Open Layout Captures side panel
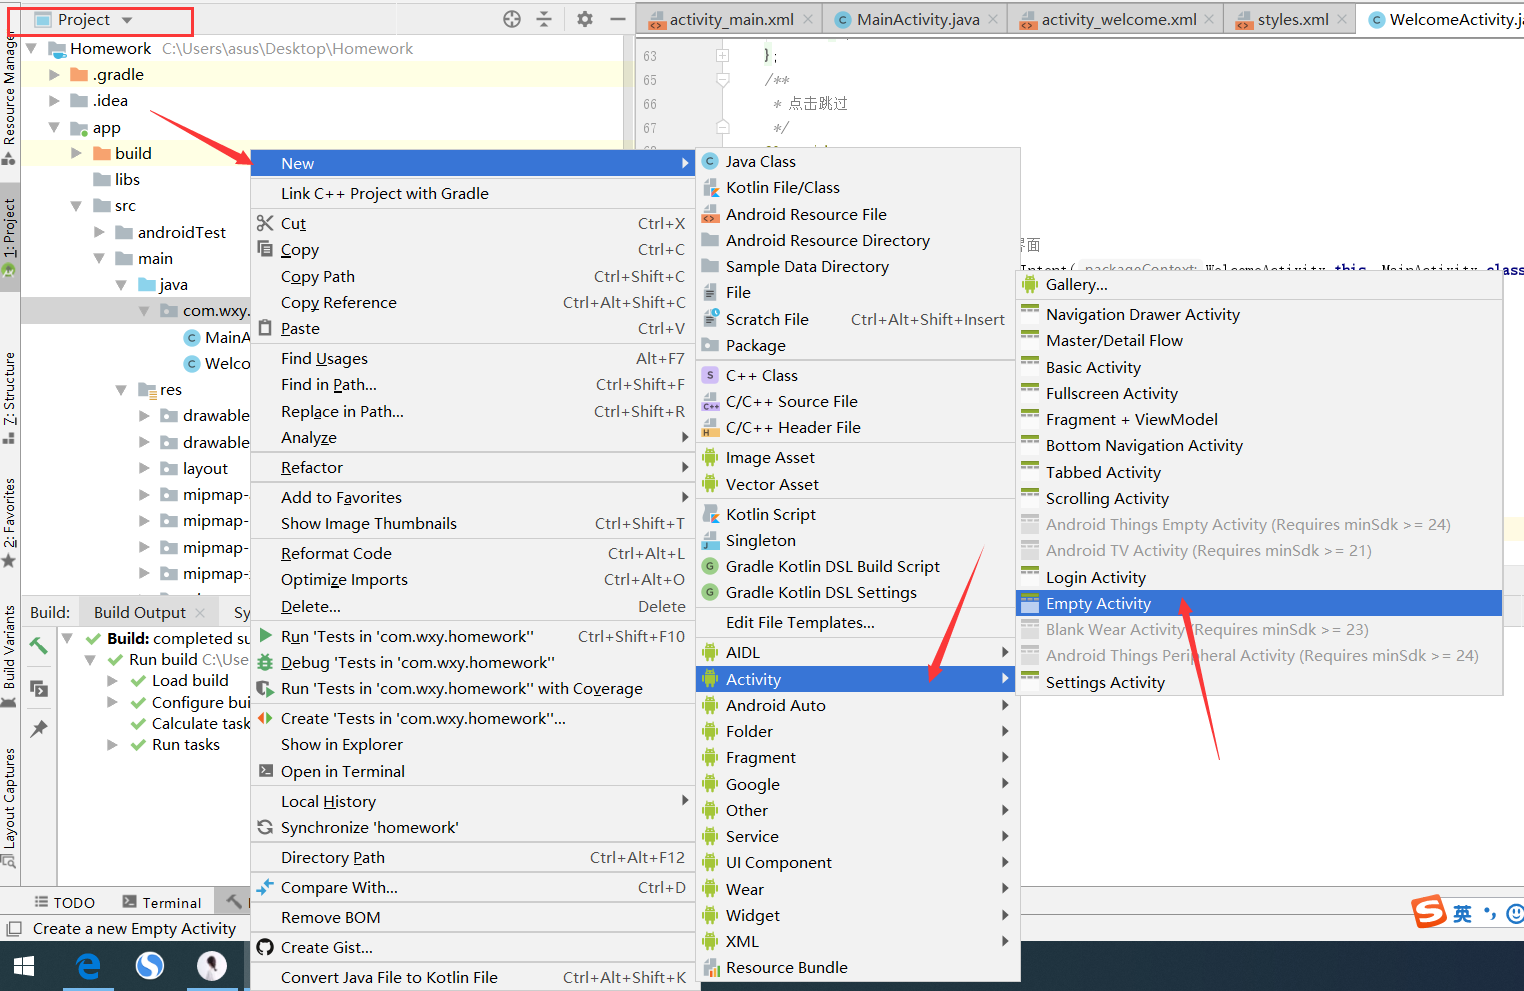This screenshot has height=991, width=1524. tap(10, 806)
